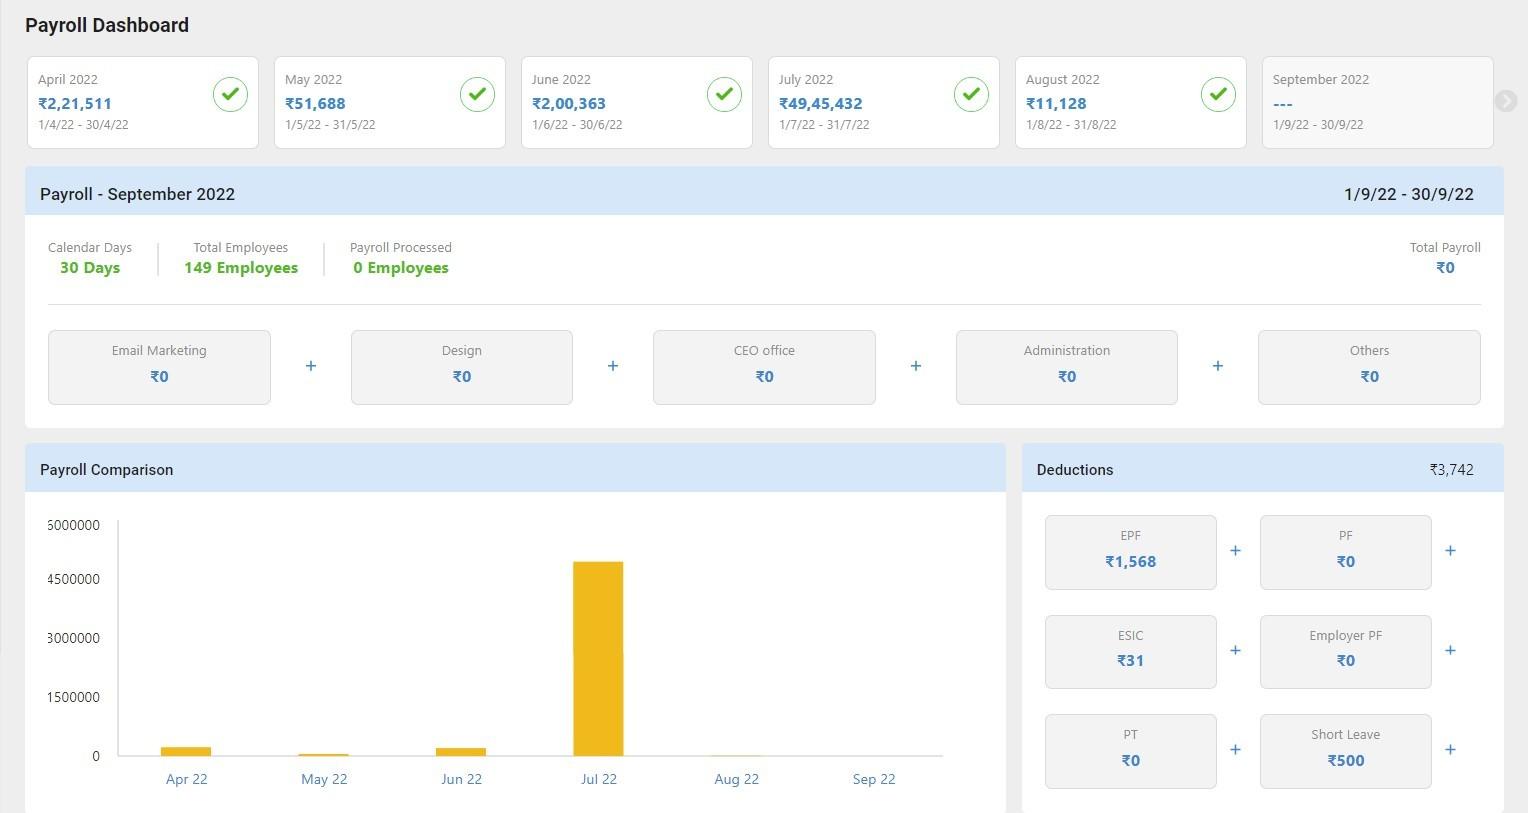
Task: Open the June 2022 payroll amount ₹2,00,363
Action: tap(569, 103)
